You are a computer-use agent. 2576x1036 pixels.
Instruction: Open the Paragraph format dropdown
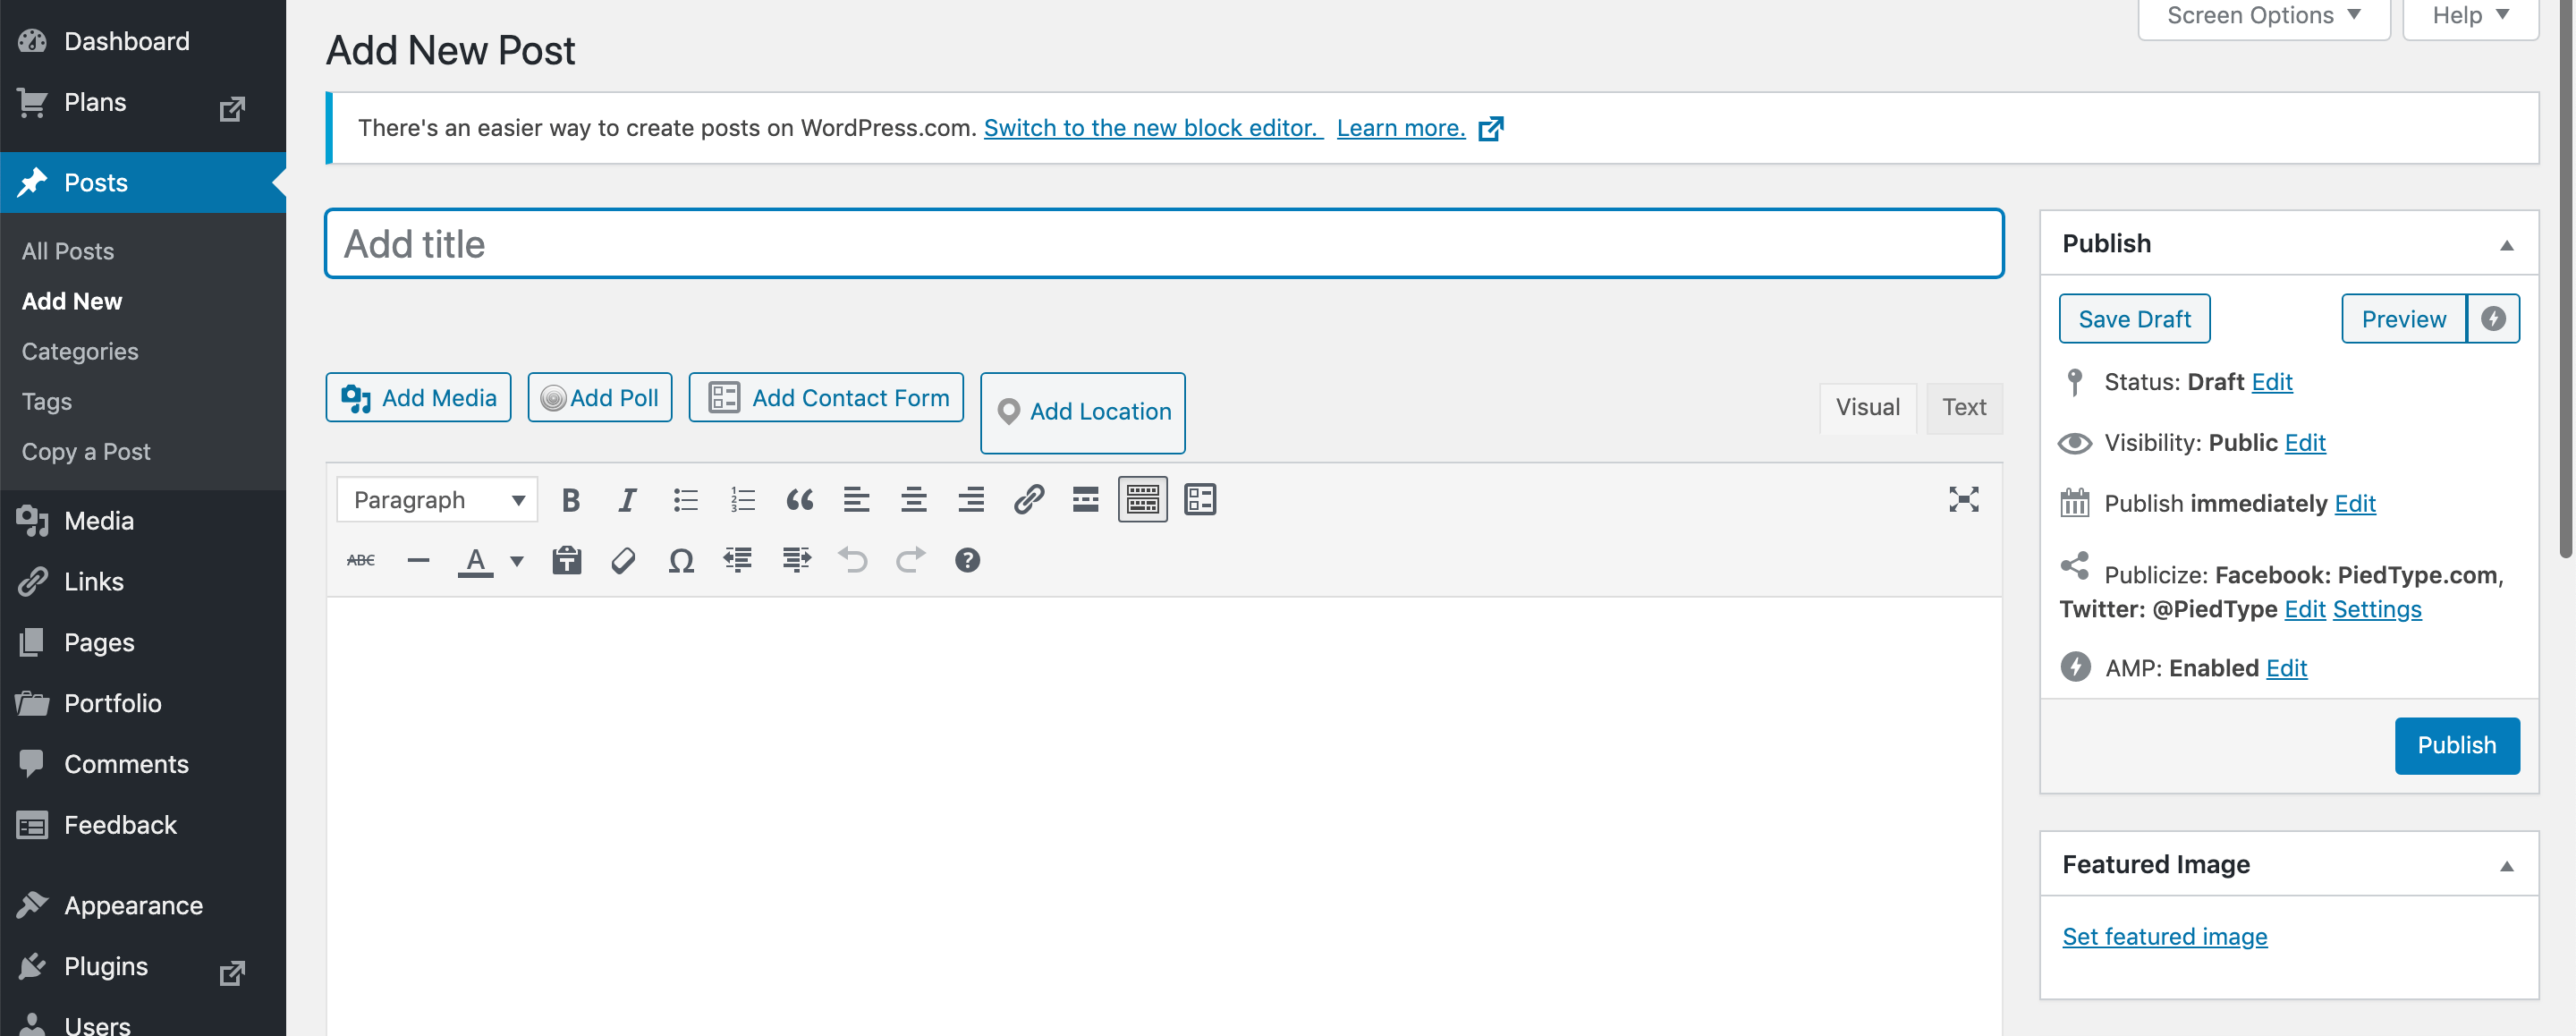pos(437,500)
